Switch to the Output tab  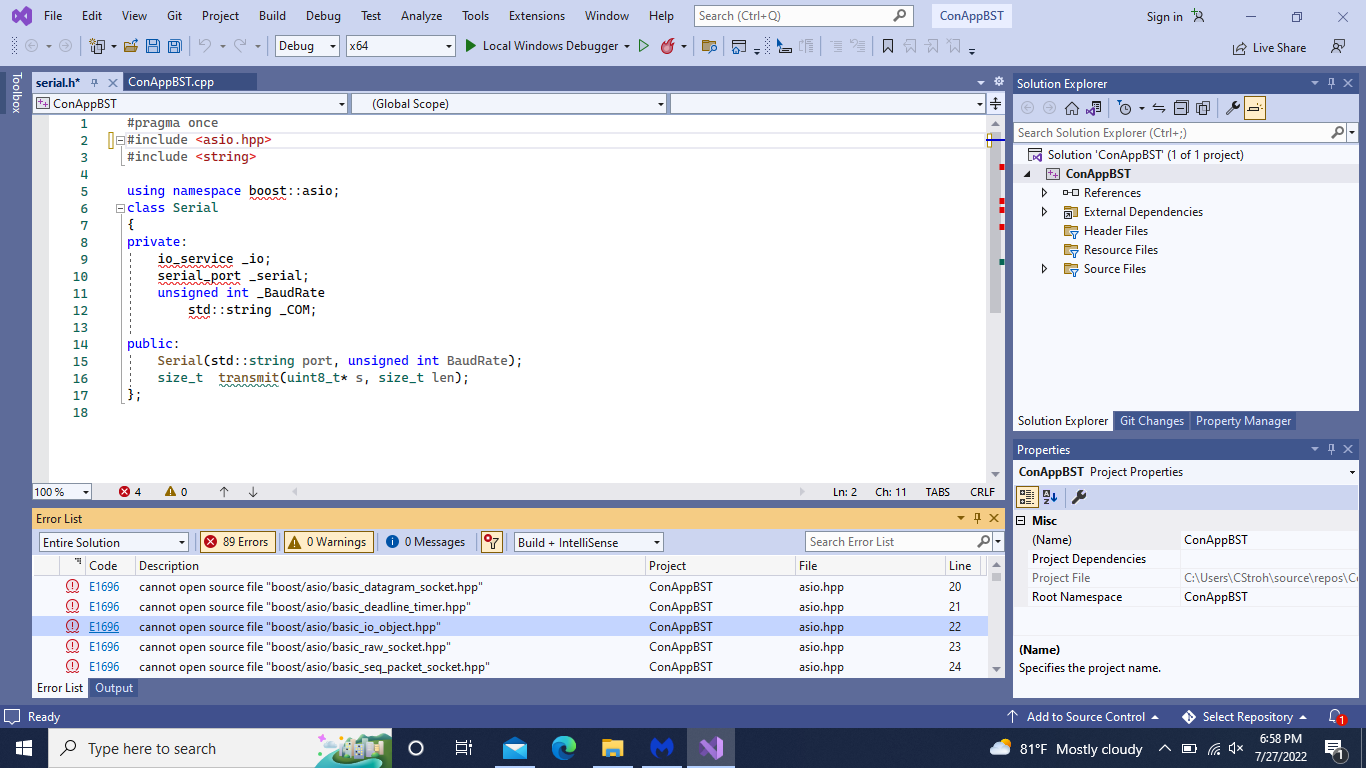coord(114,688)
